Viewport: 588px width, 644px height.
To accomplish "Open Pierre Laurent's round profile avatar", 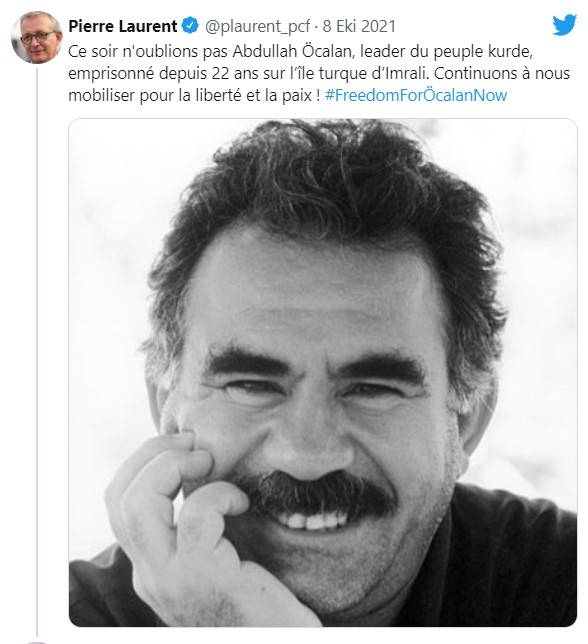I will (x=37, y=37).
